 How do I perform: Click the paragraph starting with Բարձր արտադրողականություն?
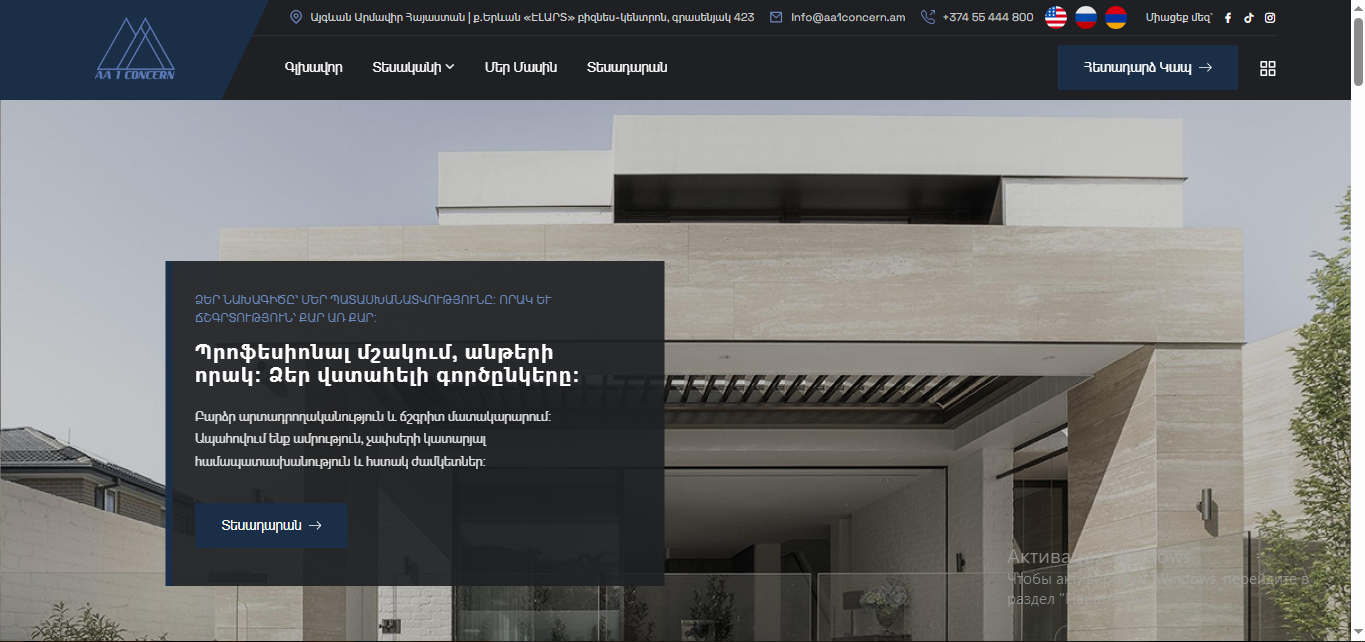coord(373,439)
